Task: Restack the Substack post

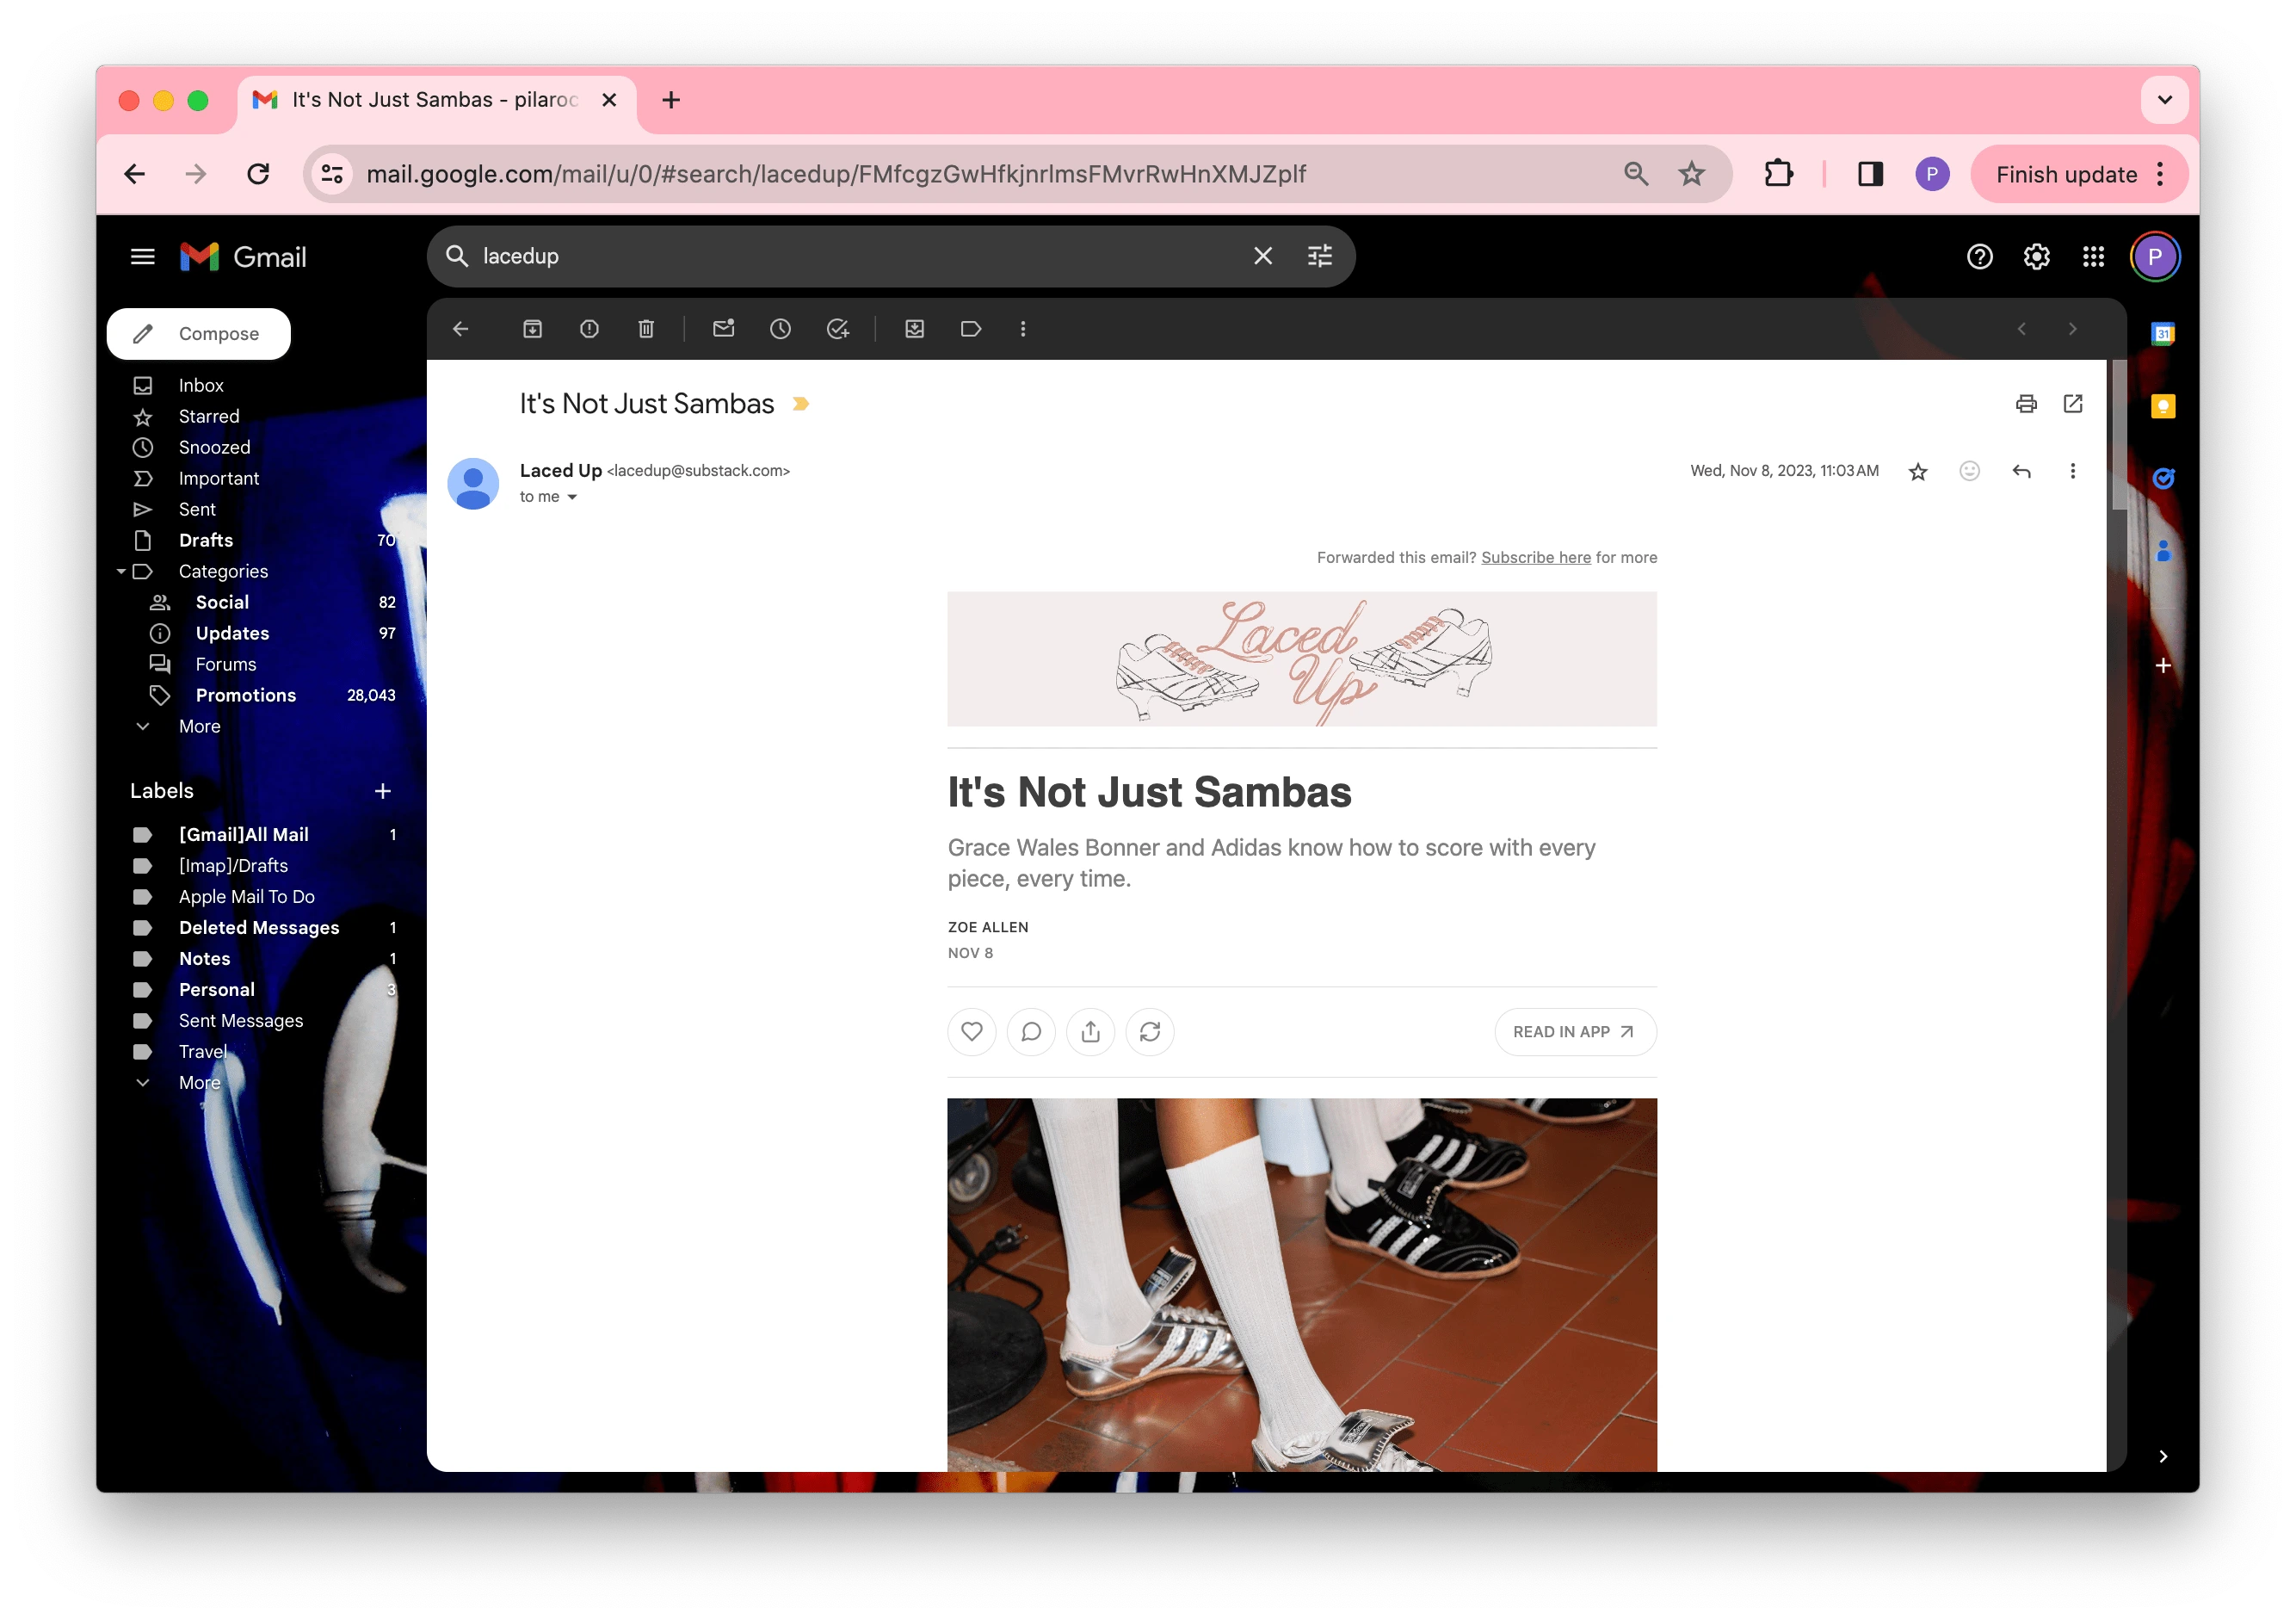Action: tap(1150, 1032)
